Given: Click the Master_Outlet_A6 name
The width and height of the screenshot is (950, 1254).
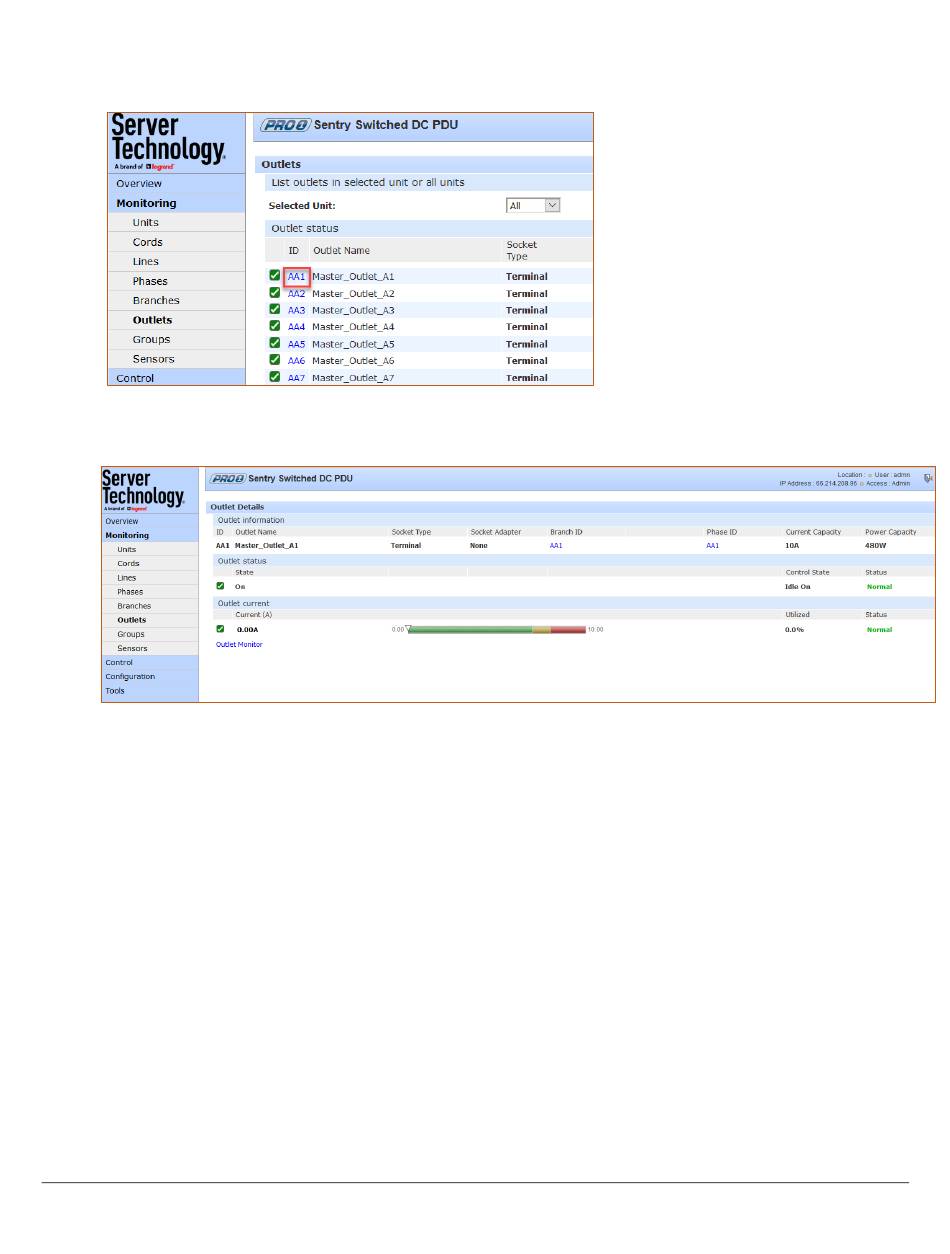Looking at the screenshot, I should 353,361.
